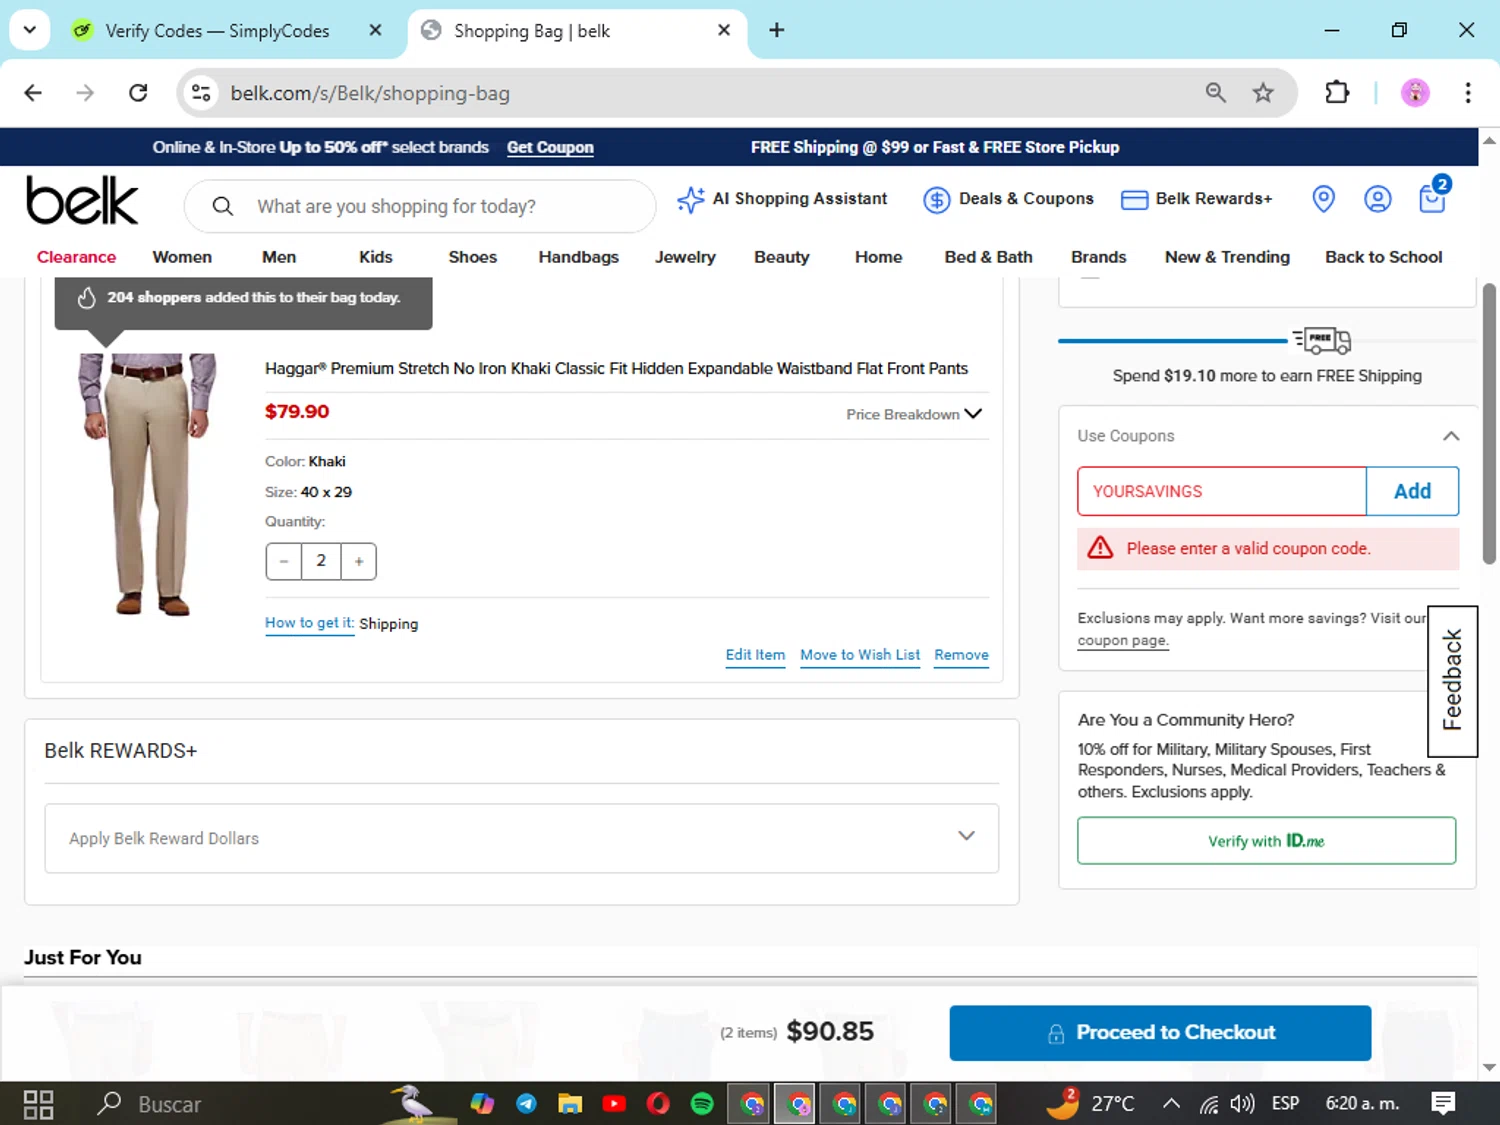Remove the Haggar pants from bag
The image size is (1500, 1125).
pos(962,655)
